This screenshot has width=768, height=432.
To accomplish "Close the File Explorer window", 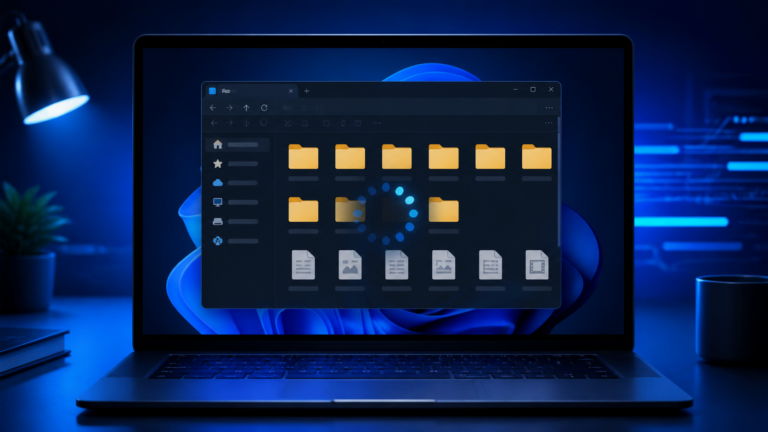I will [x=551, y=90].
